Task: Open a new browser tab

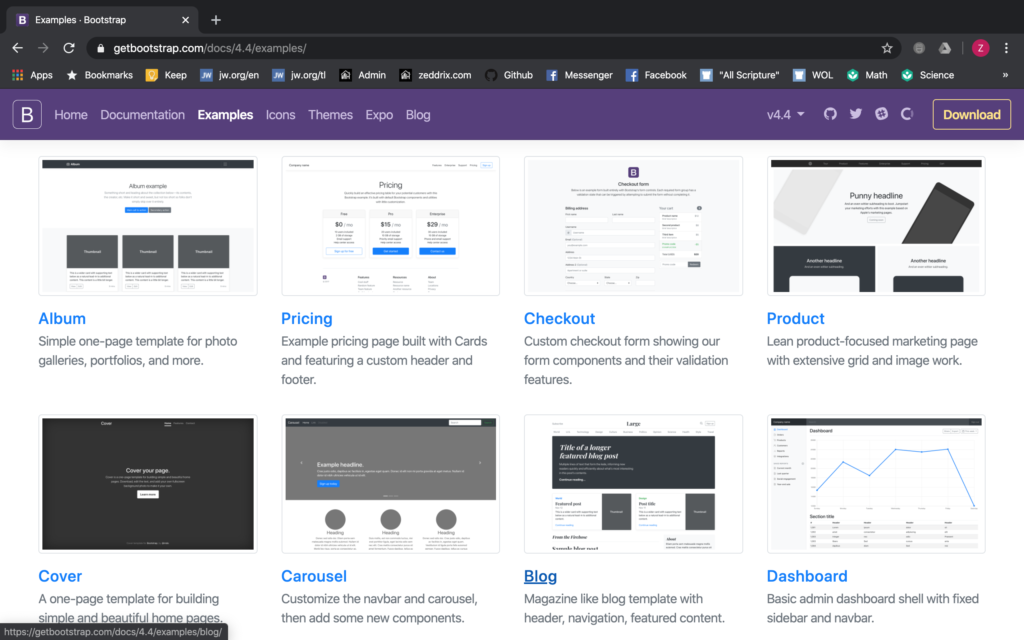Action: tap(216, 20)
